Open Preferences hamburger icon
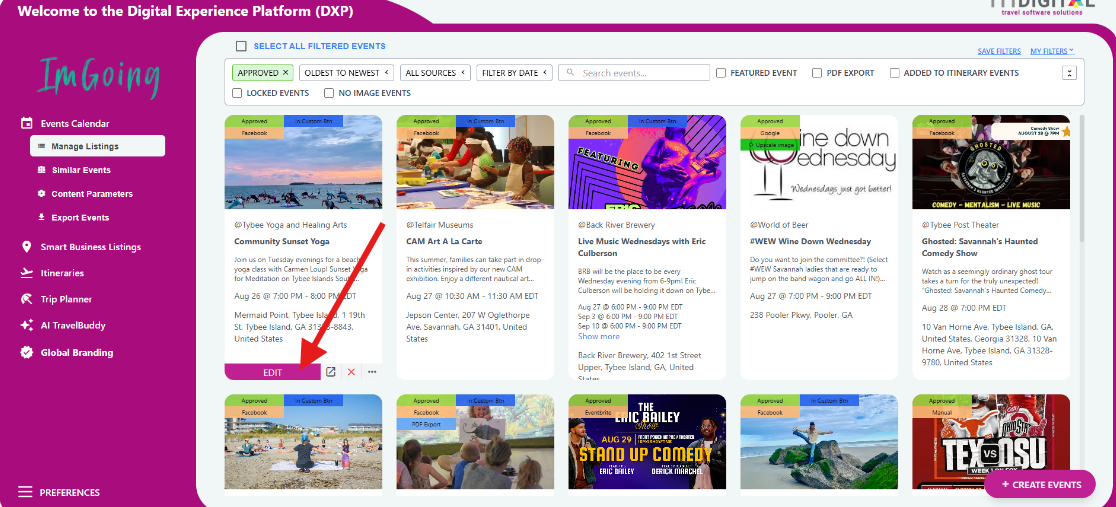 pos(26,492)
